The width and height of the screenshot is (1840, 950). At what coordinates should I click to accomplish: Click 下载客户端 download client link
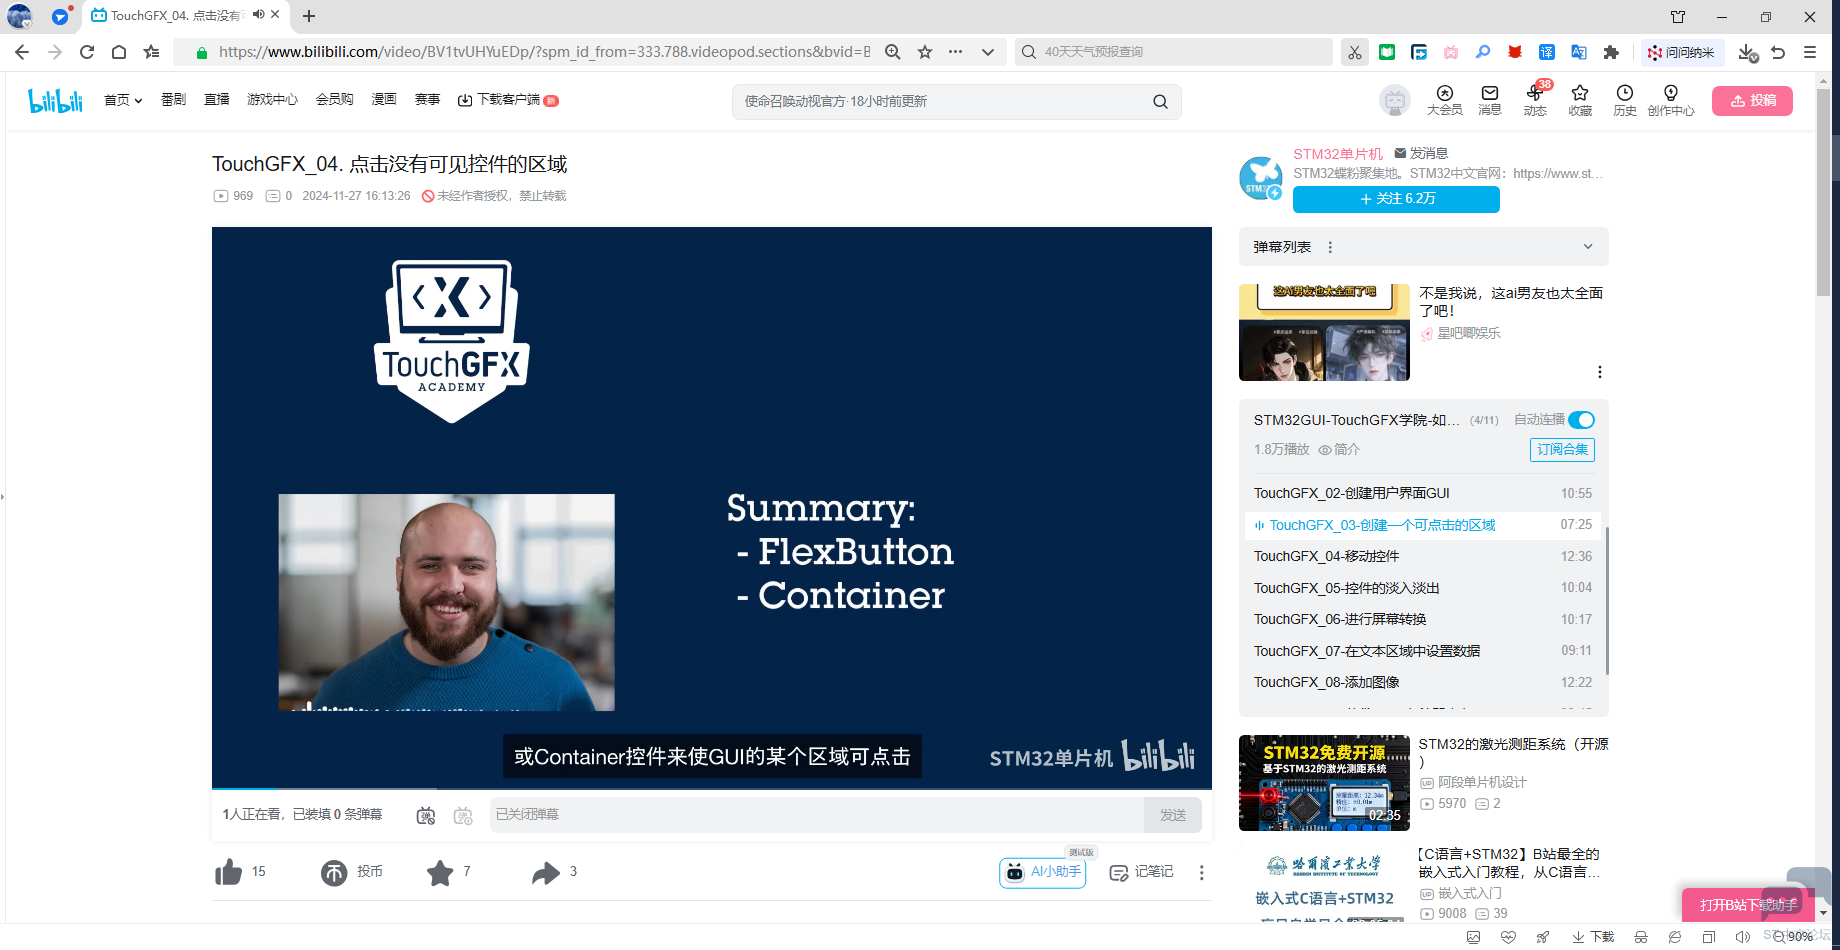508,100
